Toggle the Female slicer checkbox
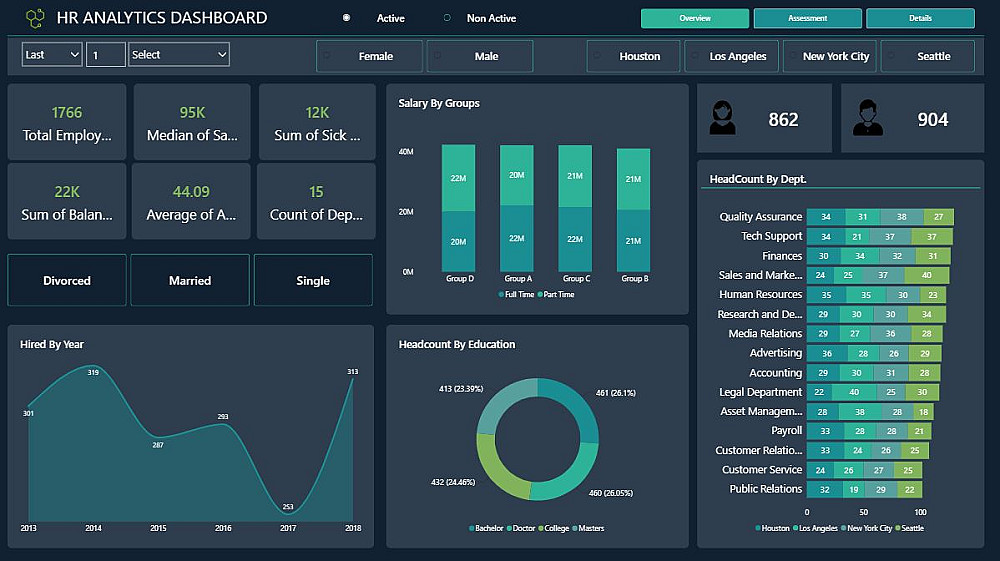1000x561 pixels. pyautogui.click(x=327, y=56)
